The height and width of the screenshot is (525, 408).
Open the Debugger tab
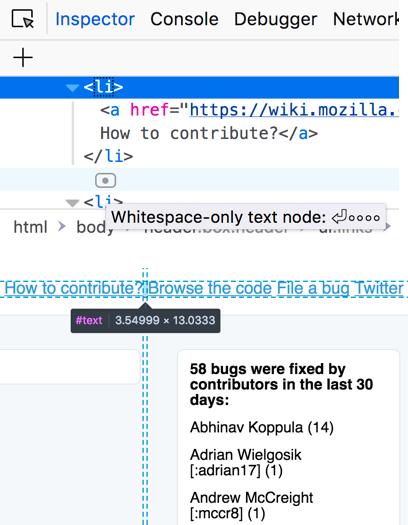click(275, 19)
